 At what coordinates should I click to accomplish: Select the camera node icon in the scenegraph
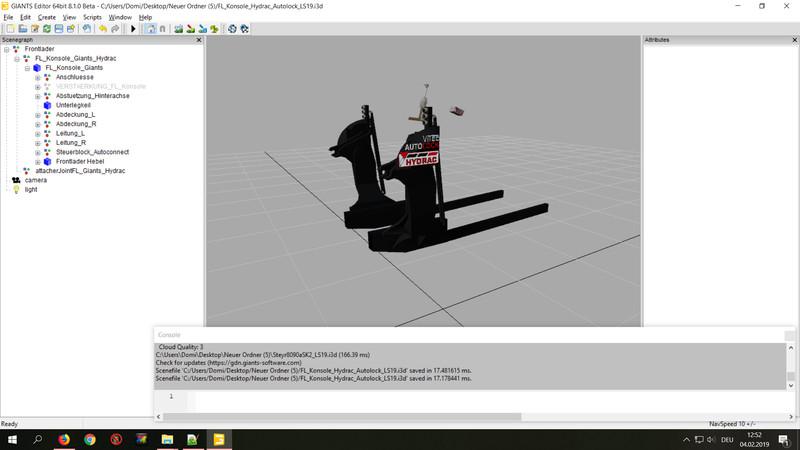(16, 180)
